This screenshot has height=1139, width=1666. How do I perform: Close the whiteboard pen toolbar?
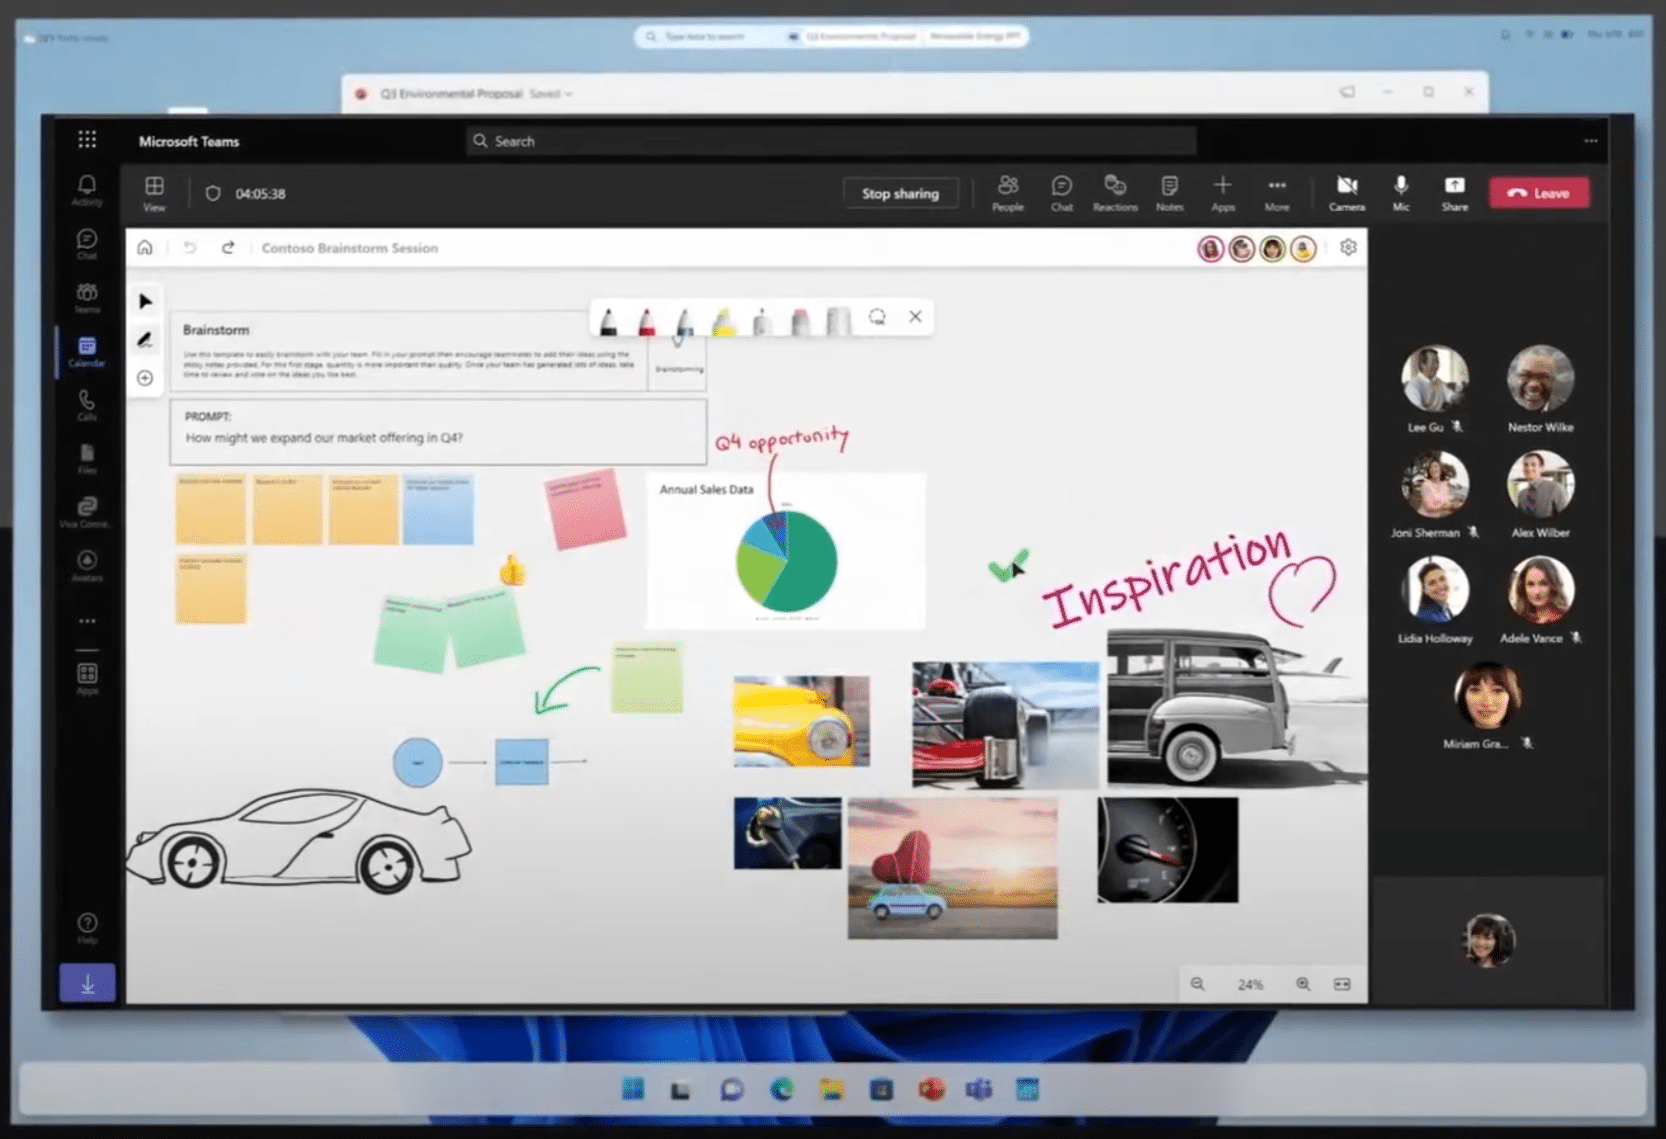click(915, 317)
